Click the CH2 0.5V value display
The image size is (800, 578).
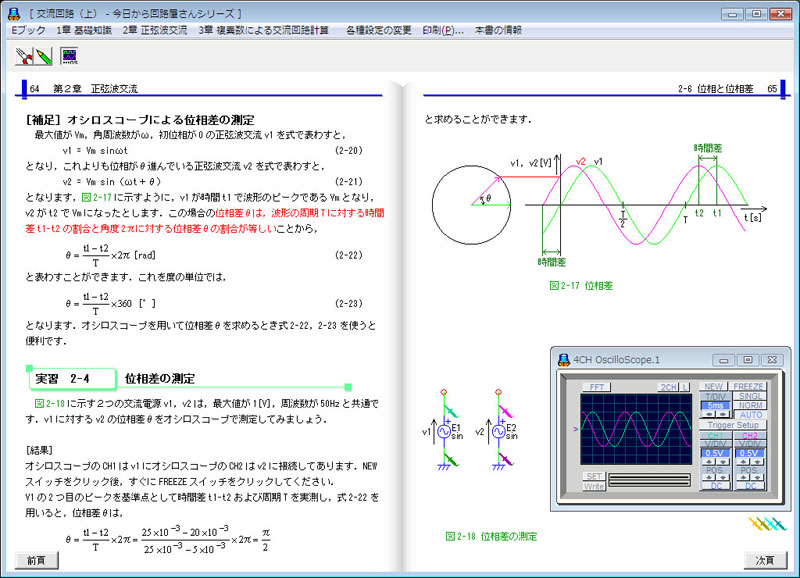point(749,453)
